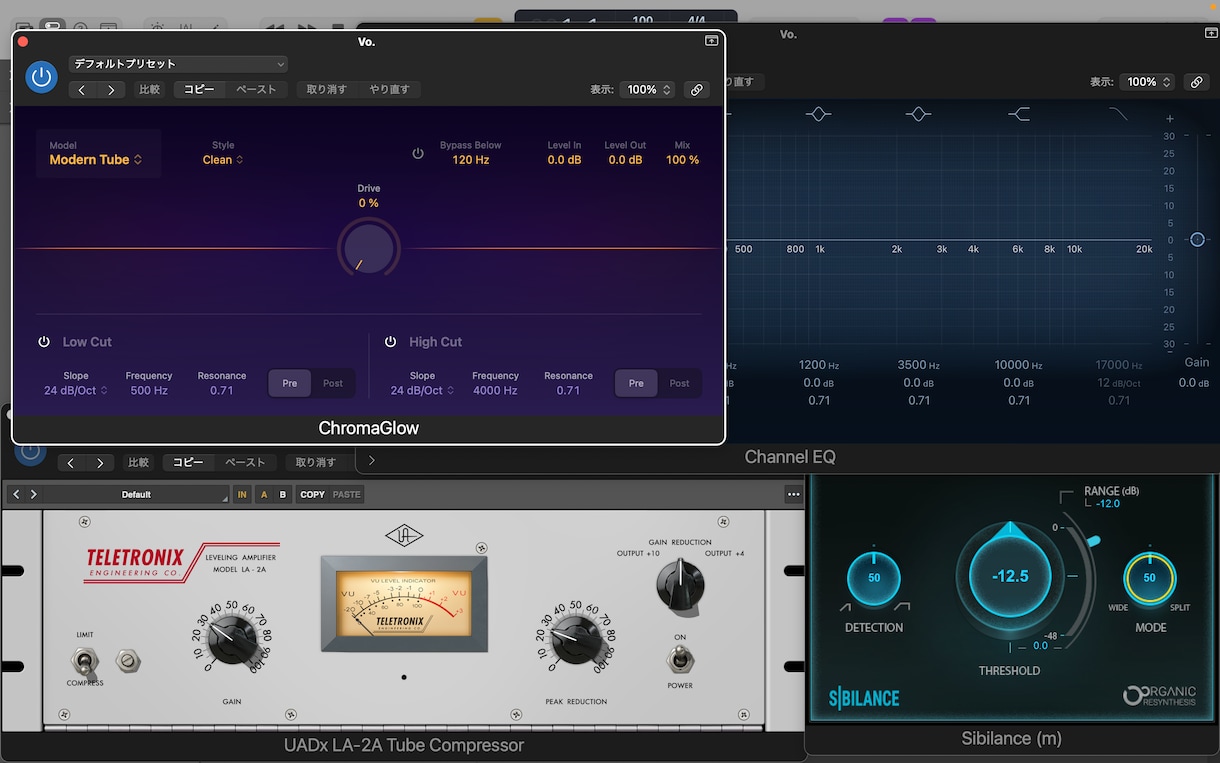Open Low Cut Slope 24 dB/Oct dropdown
This screenshot has height=763, width=1220.
(x=76, y=391)
